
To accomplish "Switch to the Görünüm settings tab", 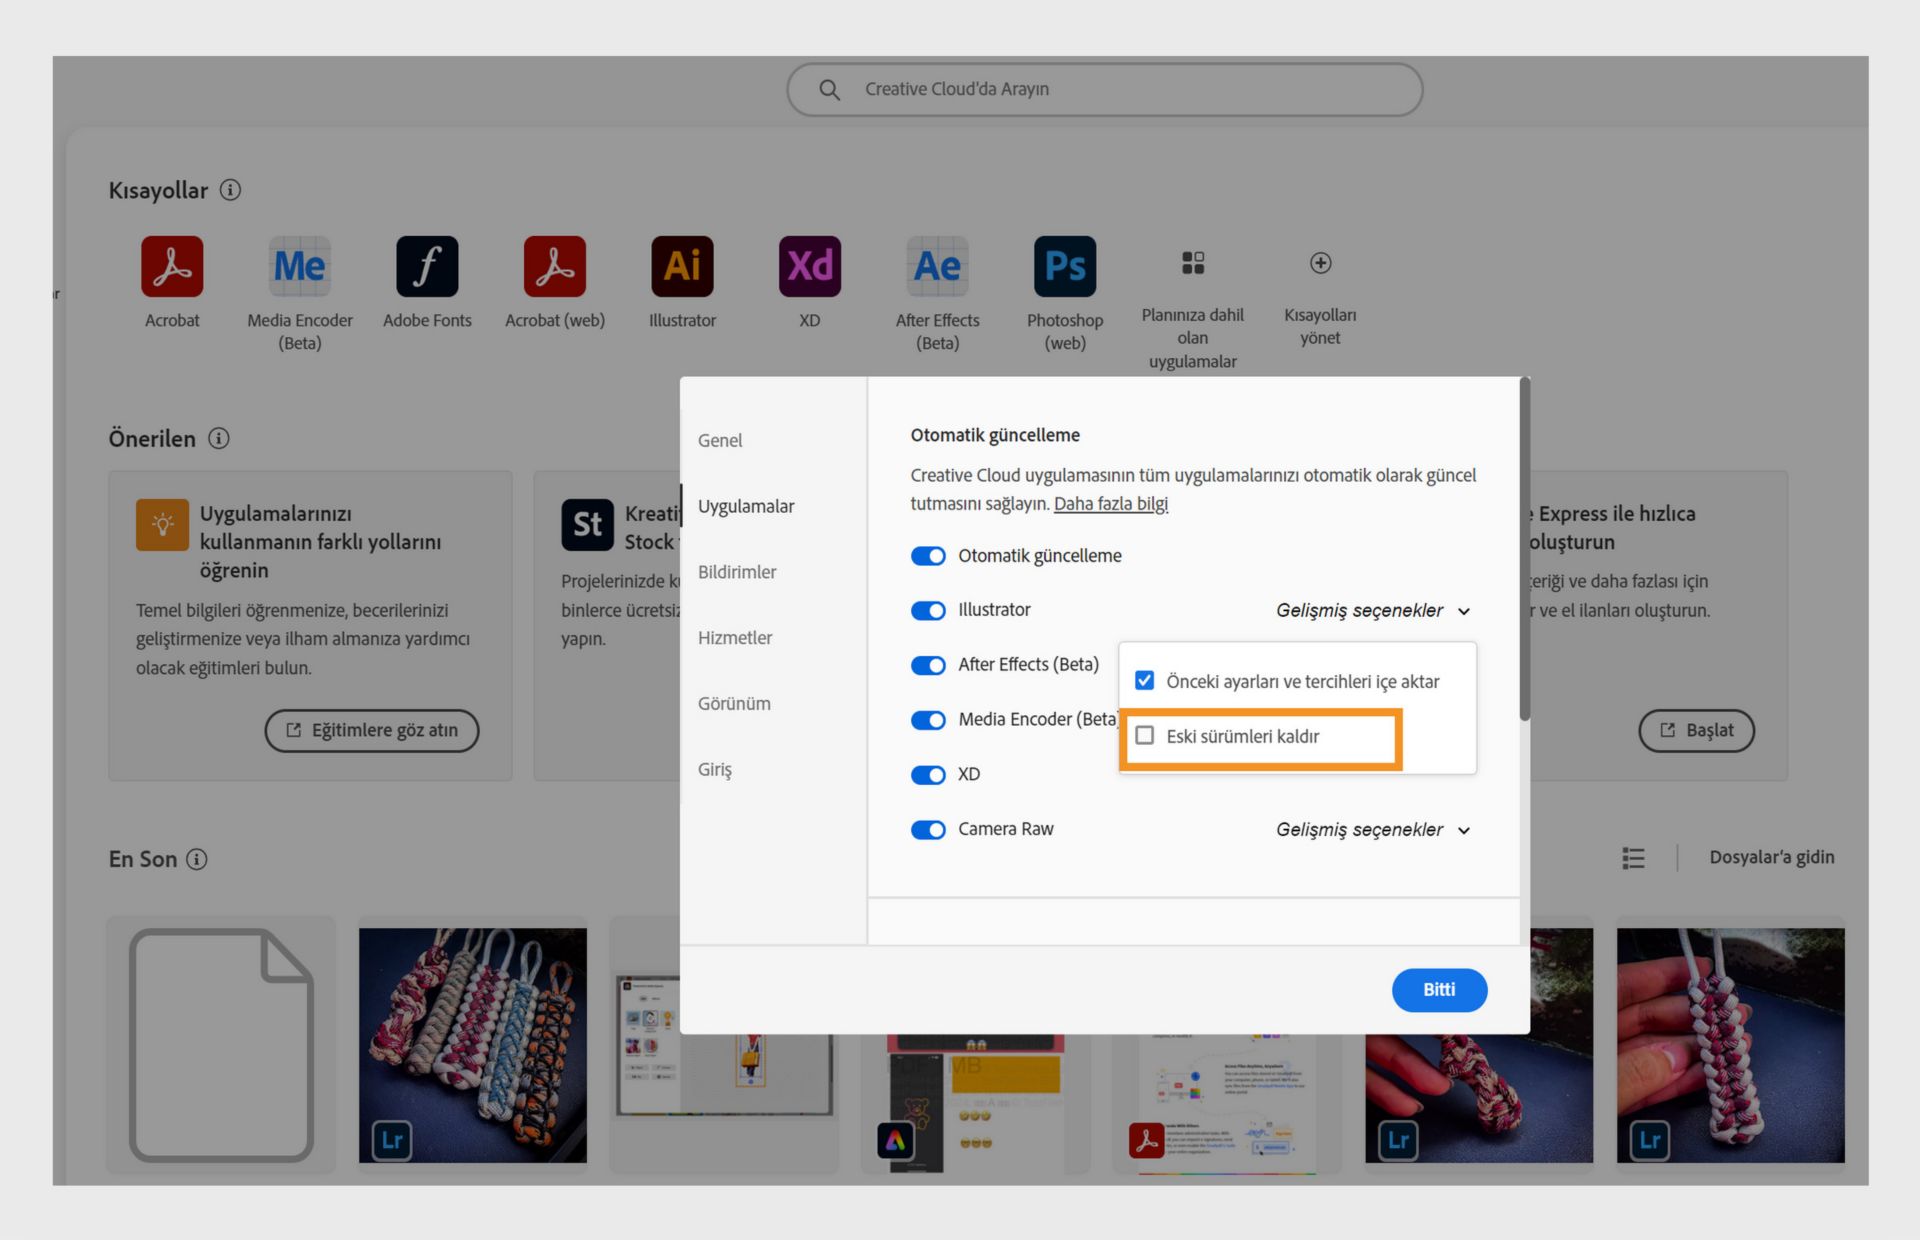I will click(x=734, y=704).
